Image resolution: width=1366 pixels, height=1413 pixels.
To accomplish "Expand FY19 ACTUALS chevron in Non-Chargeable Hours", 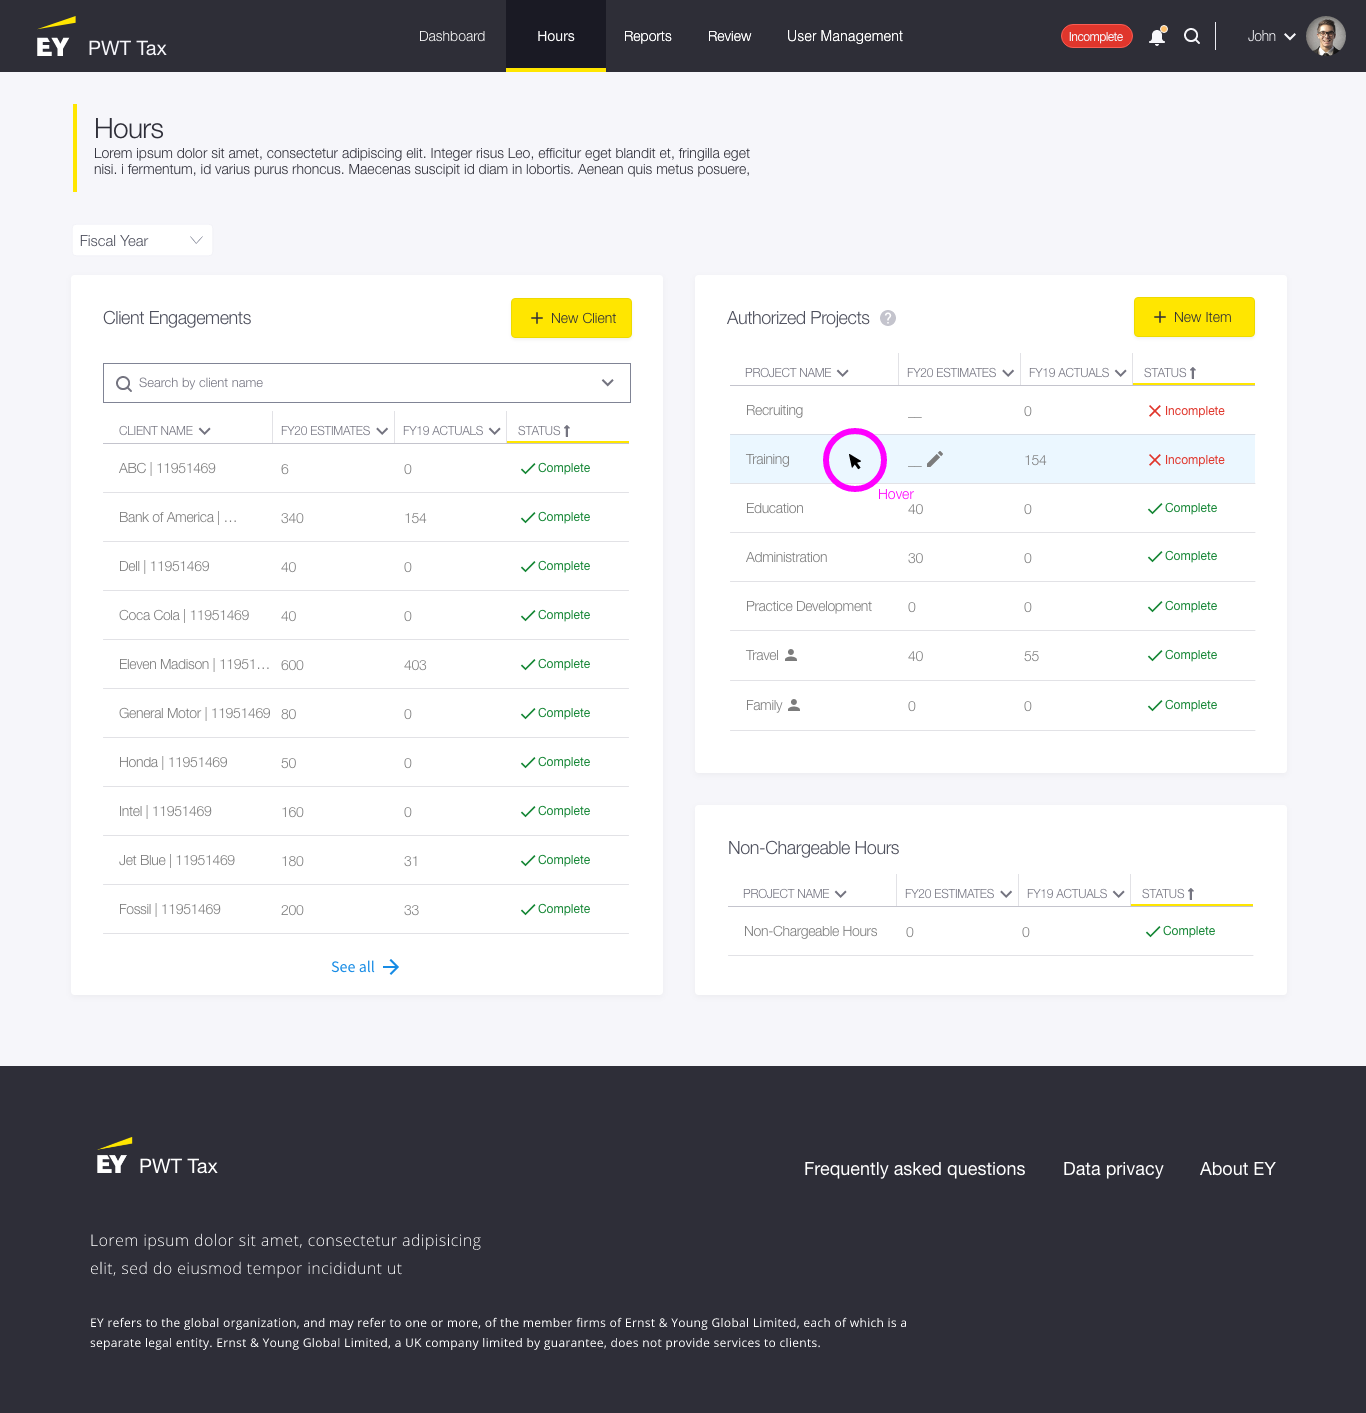I will (x=1119, y=894).
